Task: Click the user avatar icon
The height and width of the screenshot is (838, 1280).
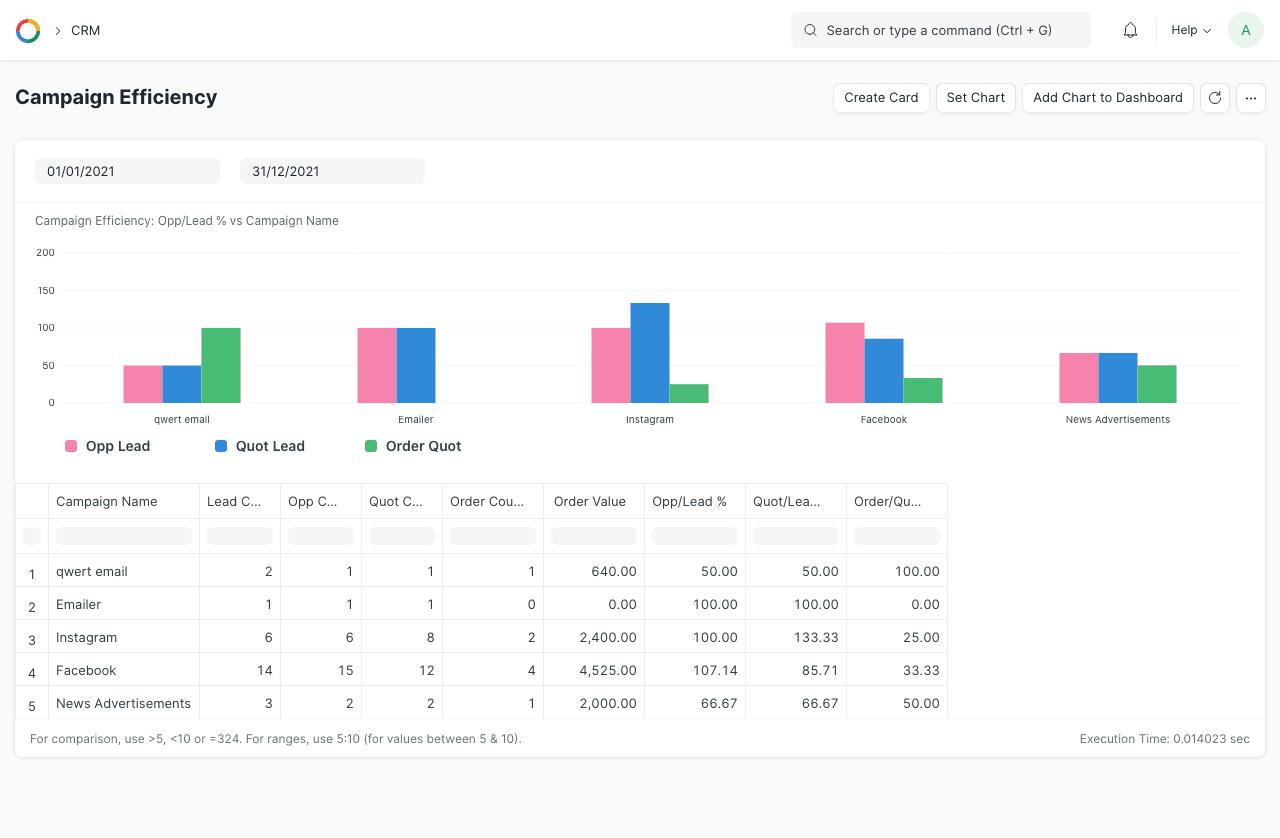Action: [1245, 31]
